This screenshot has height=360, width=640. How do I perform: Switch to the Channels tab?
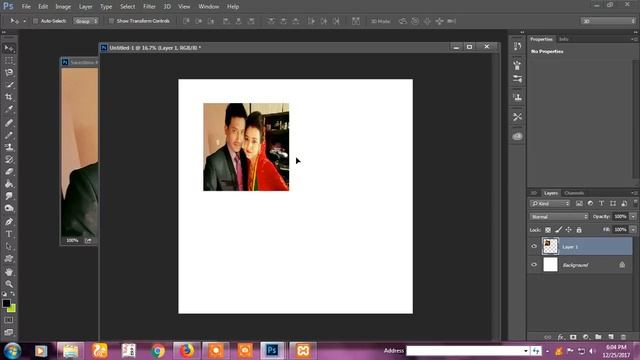(574, 193)
